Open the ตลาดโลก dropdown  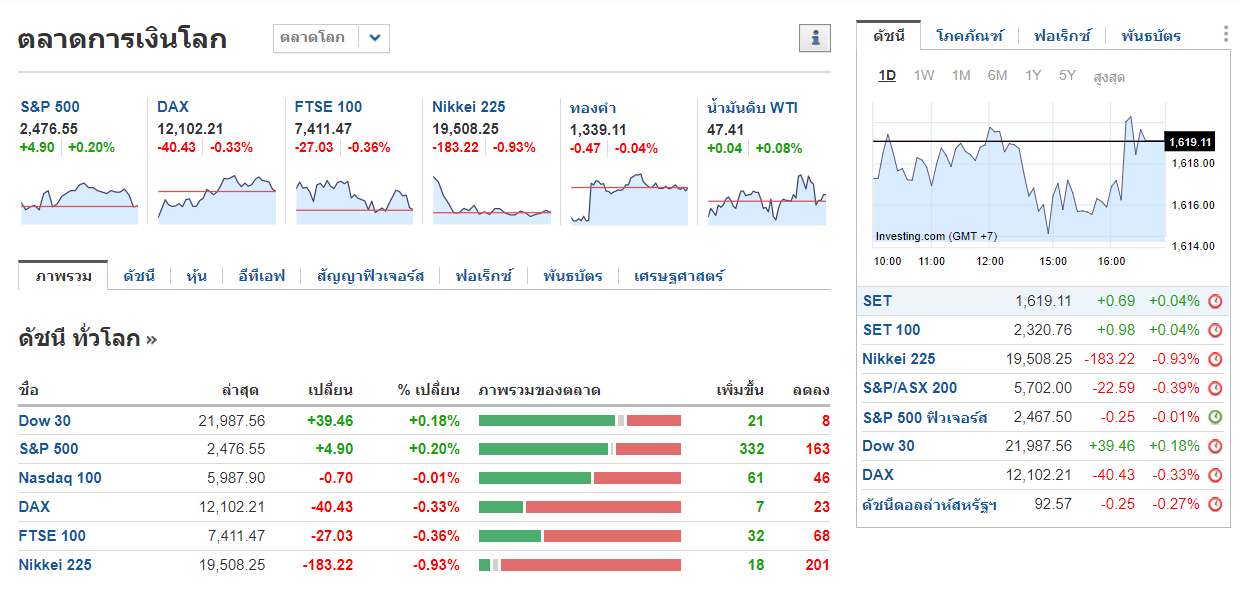374,38
